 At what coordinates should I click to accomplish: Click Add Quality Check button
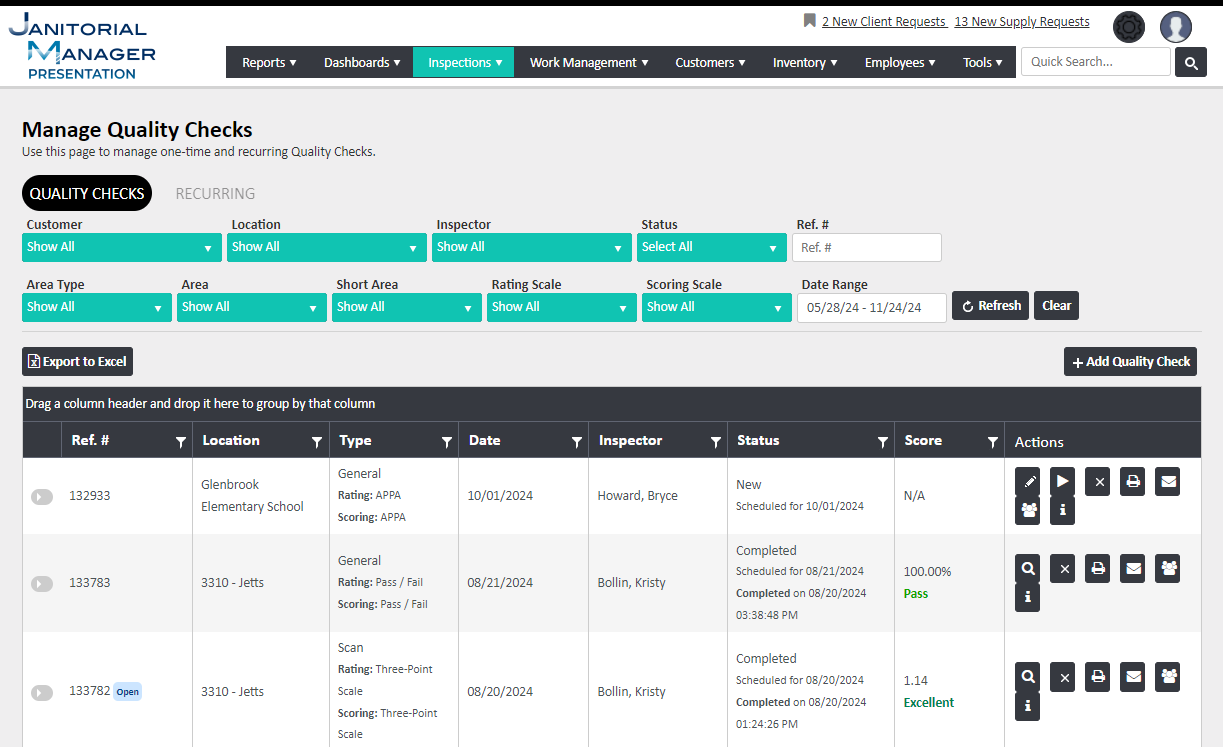click(x=1130, y=361)
